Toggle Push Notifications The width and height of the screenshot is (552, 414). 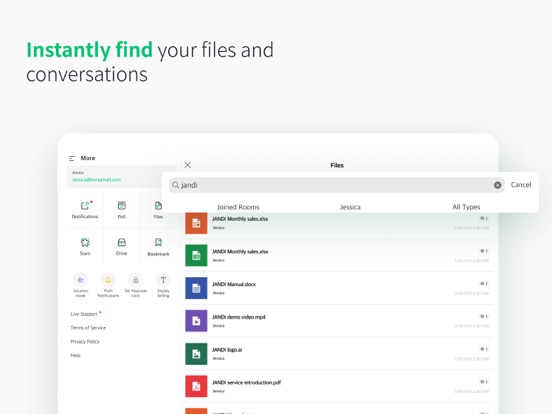point(108,280)
